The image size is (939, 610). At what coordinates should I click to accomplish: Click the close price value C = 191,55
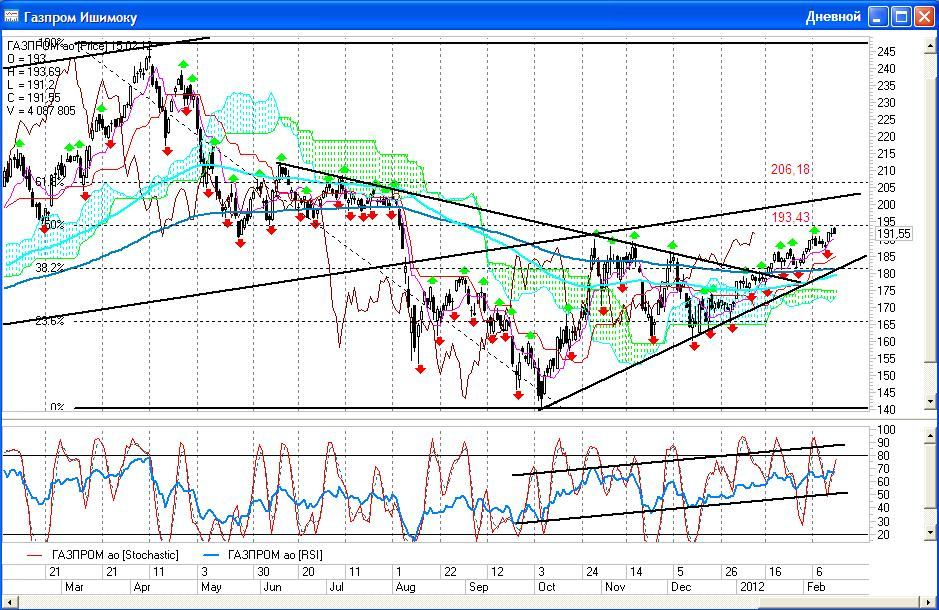[34, 98]
